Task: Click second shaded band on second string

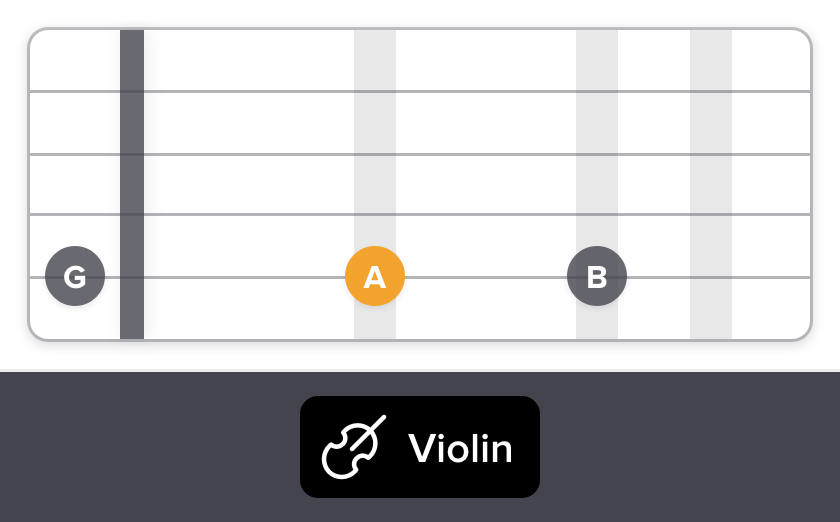Action: pos(597,154)
